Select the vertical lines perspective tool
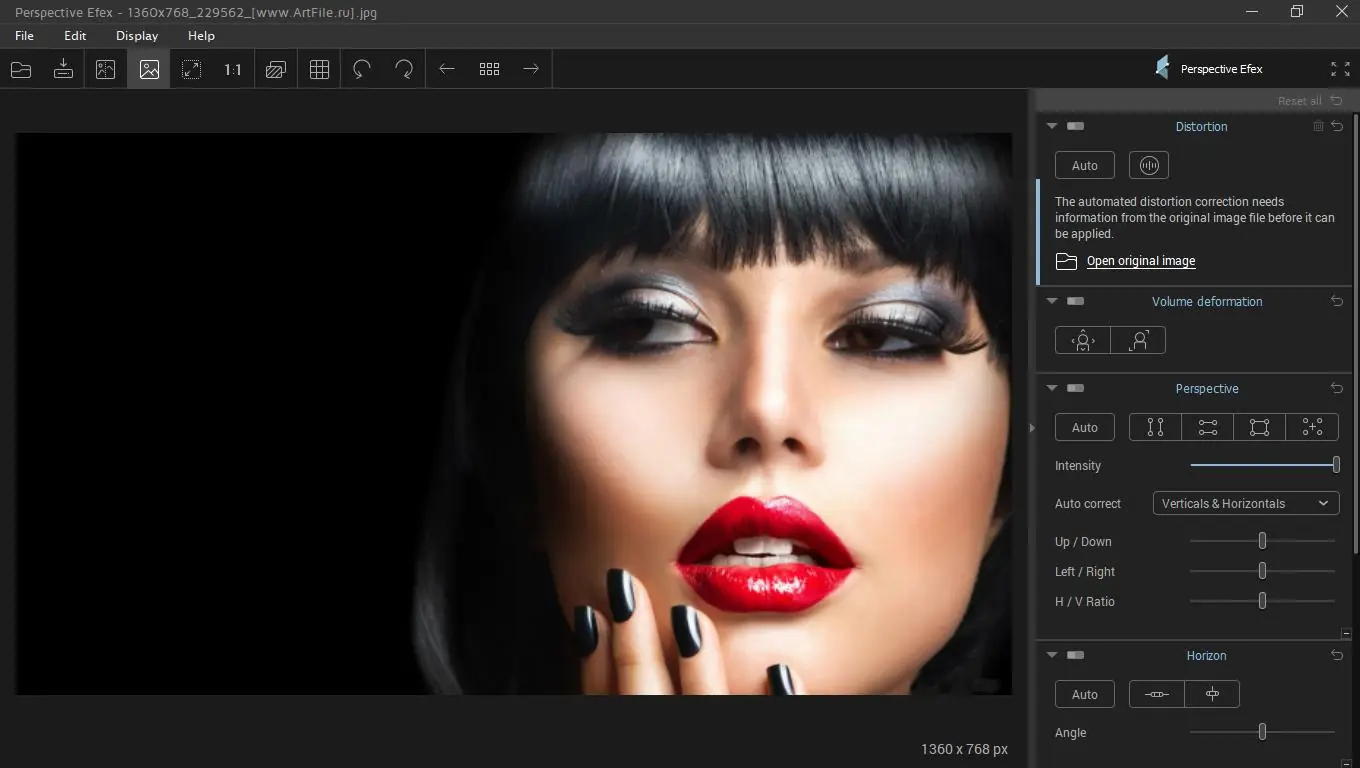 (x=1155, y=427)
